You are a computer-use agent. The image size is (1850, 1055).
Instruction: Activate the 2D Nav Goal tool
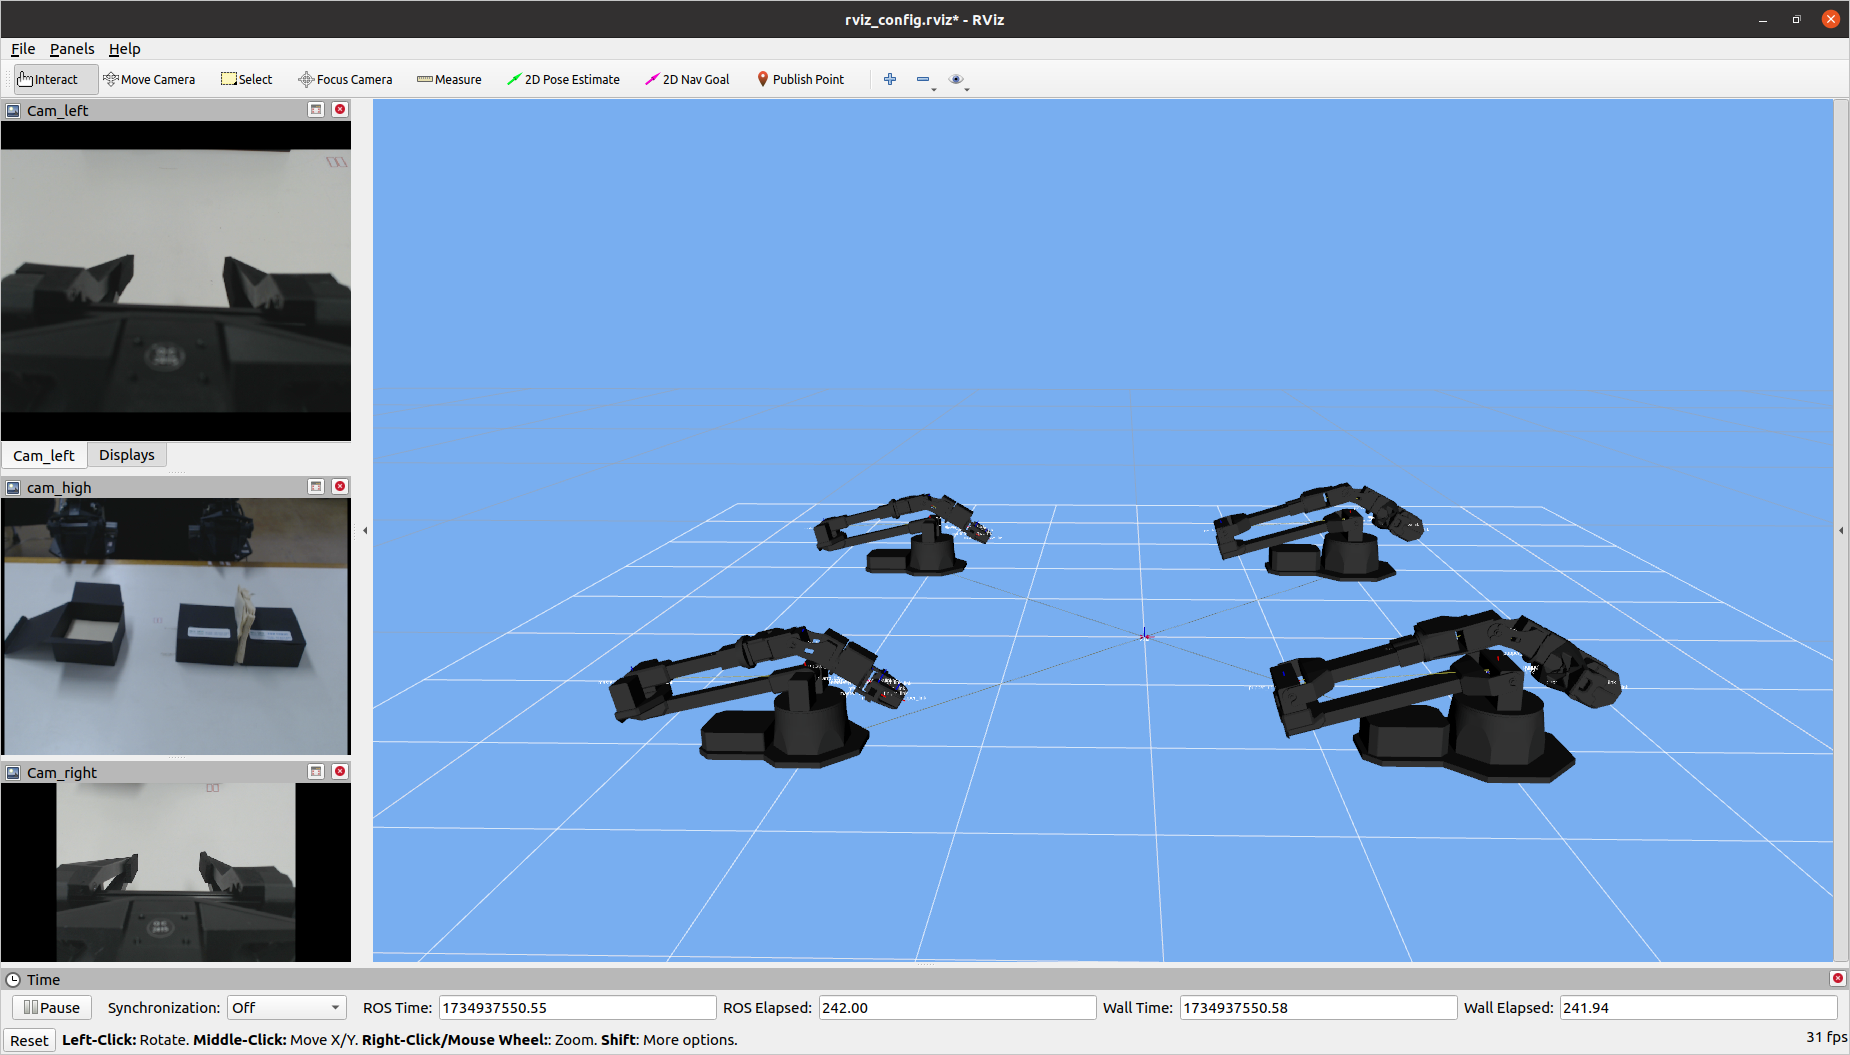(687, 79)
